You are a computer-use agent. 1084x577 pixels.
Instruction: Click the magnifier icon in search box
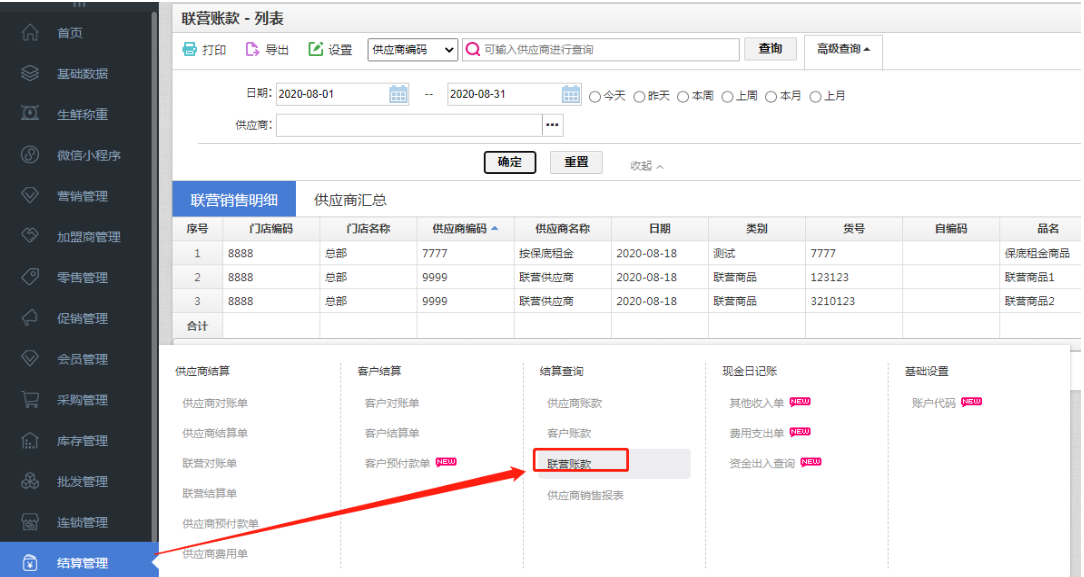tap(473, 49)
